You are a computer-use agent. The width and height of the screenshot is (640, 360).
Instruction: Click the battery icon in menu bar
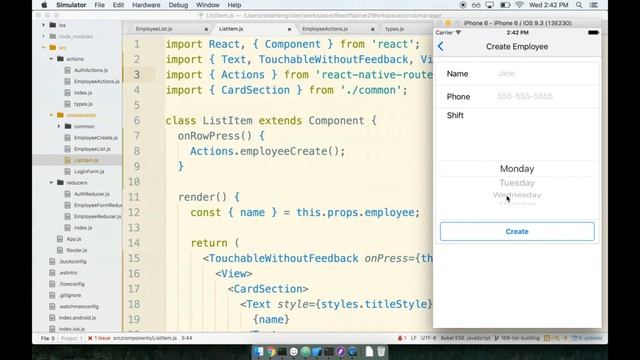click(x=505, y=5)
